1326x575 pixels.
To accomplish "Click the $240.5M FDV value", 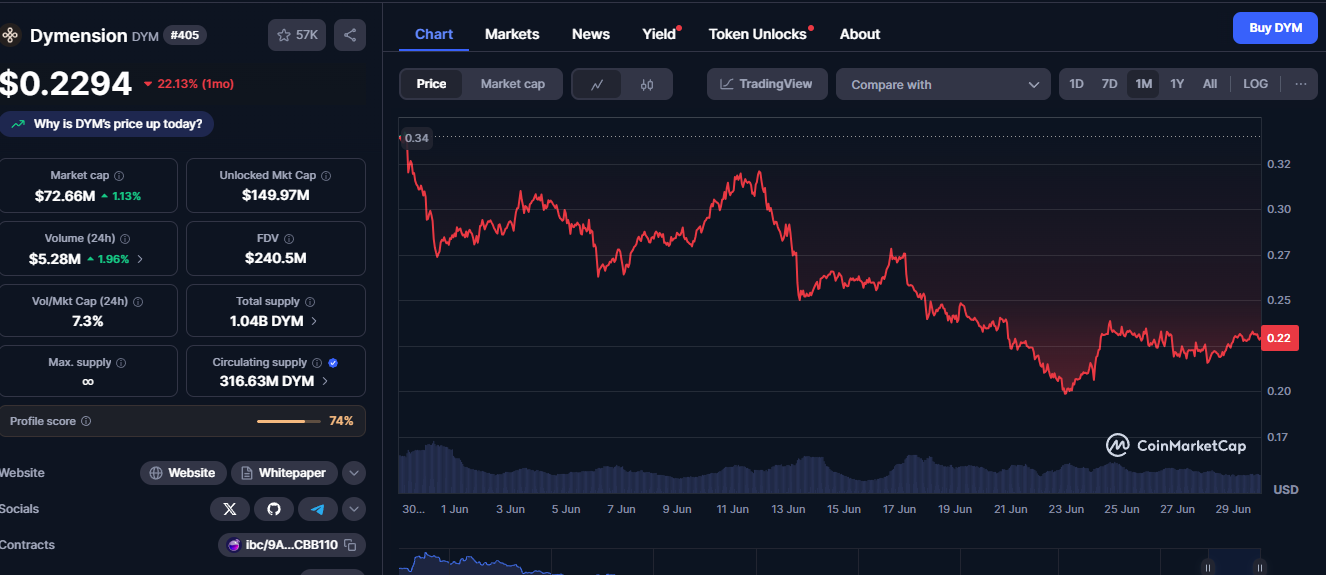I will [x=276, y=258].
